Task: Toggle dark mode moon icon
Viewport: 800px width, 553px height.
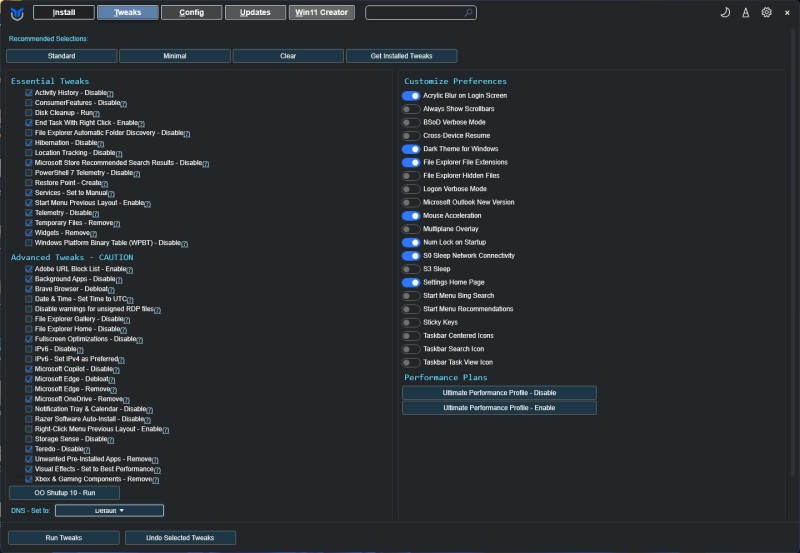Action: pyautogui.click(x=725, y=13)
